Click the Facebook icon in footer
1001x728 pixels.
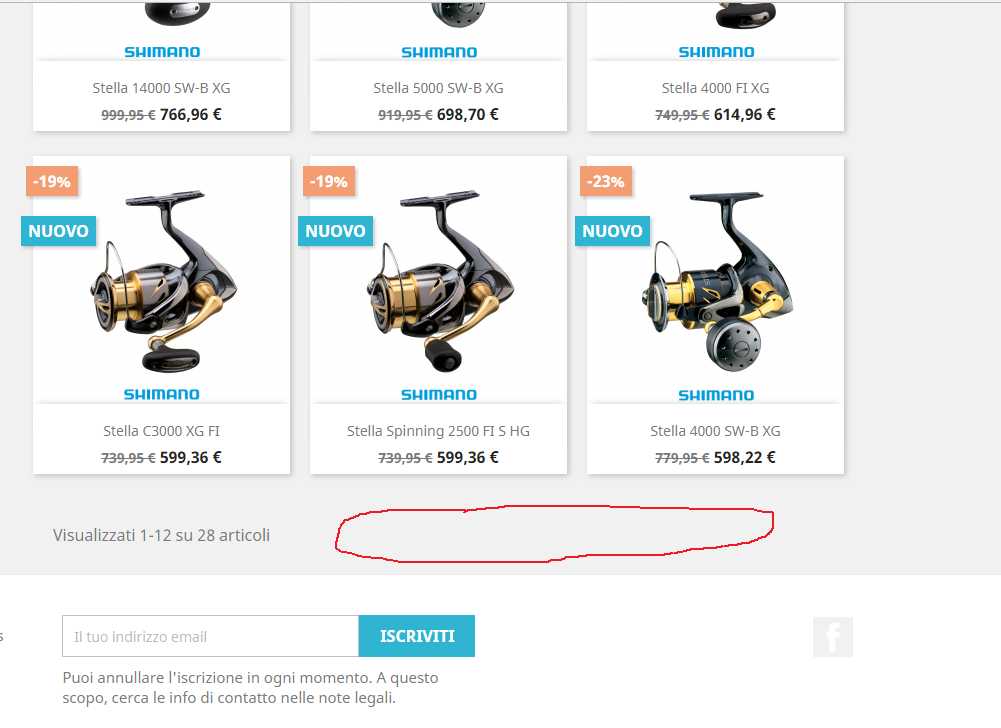(x=832, y=637)
